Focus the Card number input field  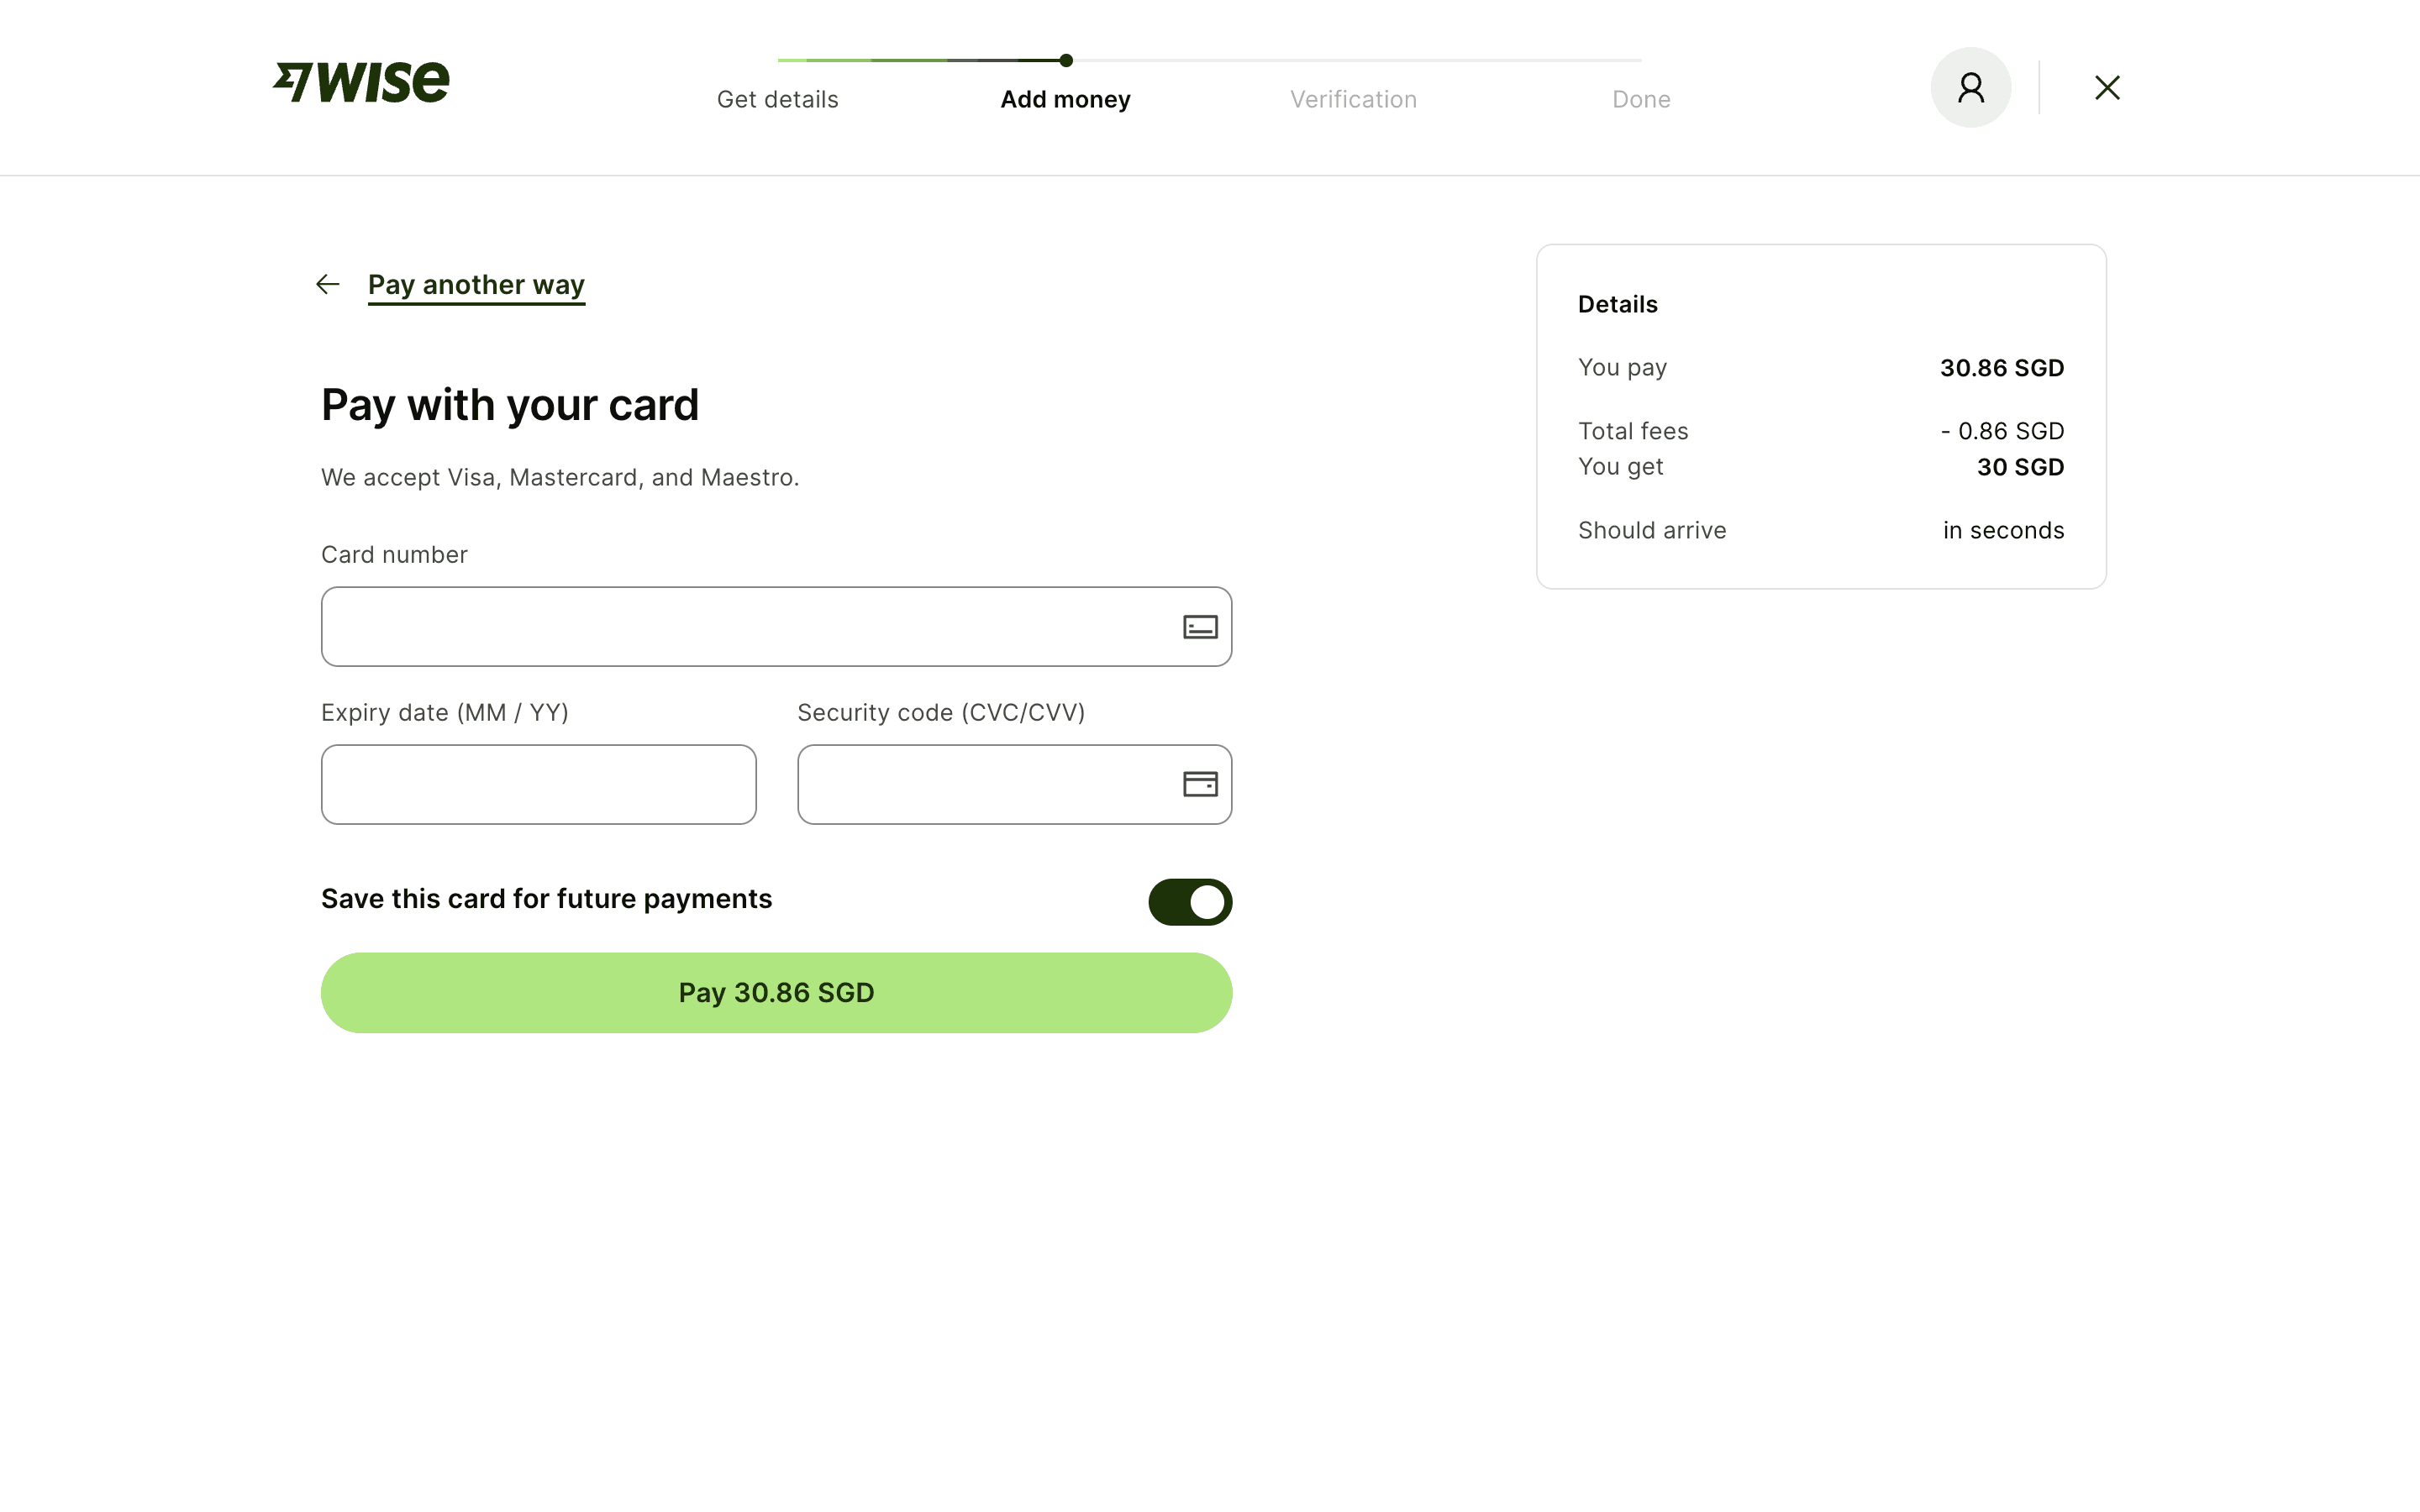[x=740, y=627]
